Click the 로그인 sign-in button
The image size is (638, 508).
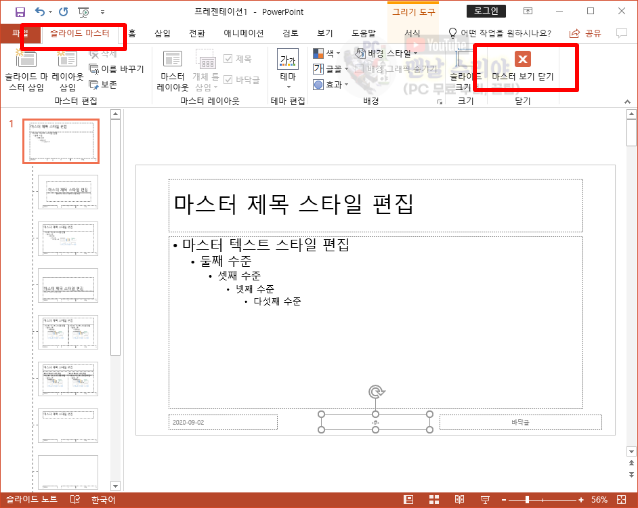(486, 11)
